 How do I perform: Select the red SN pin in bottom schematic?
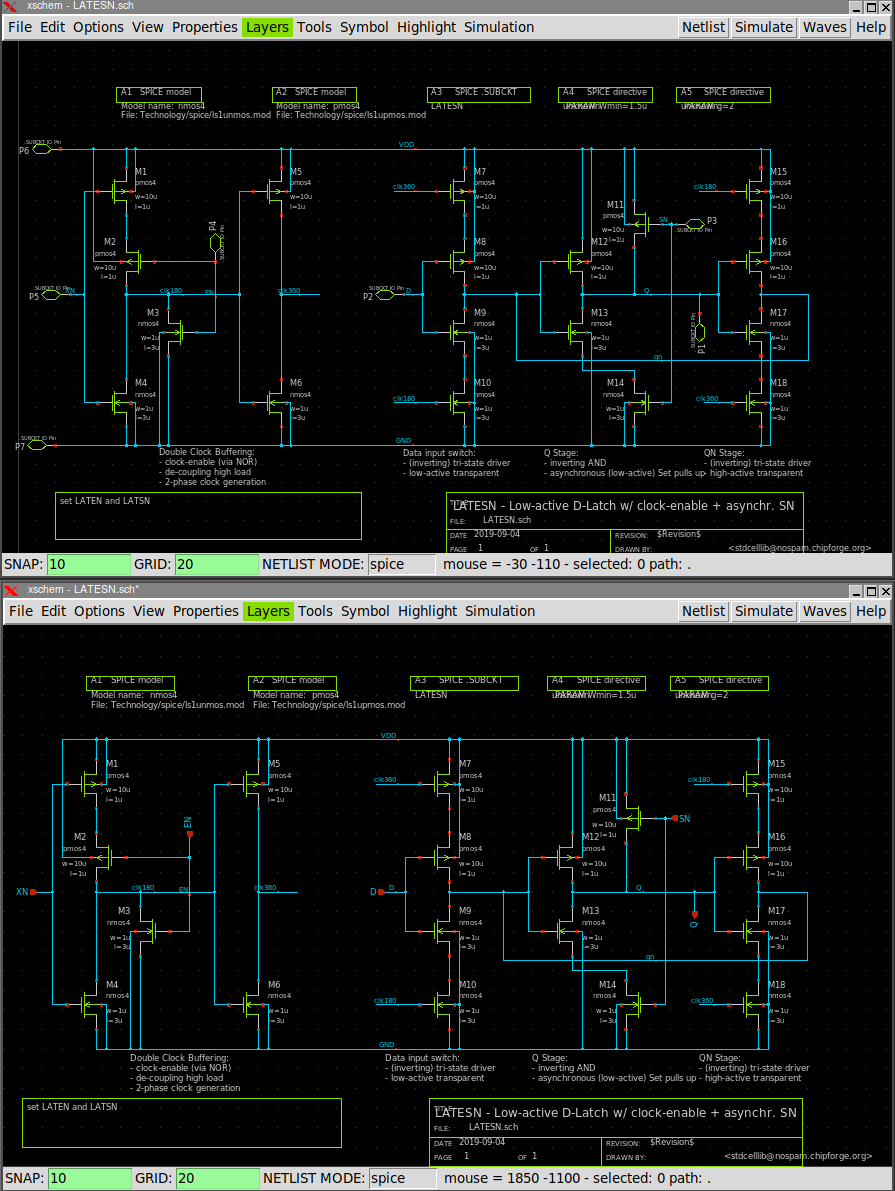[x=675, y=818]
